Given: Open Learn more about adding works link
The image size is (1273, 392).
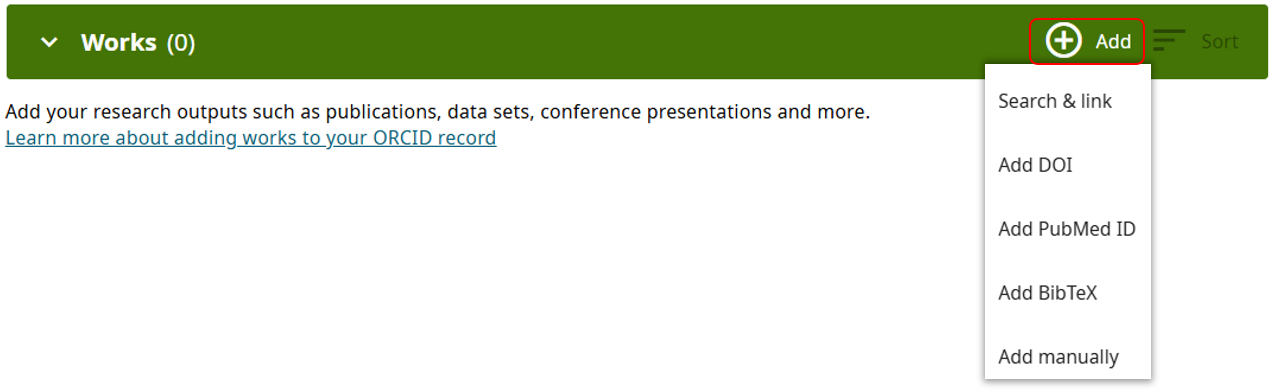Looking at the screenshot, I should pyautogui.click(x=251, y=138).
